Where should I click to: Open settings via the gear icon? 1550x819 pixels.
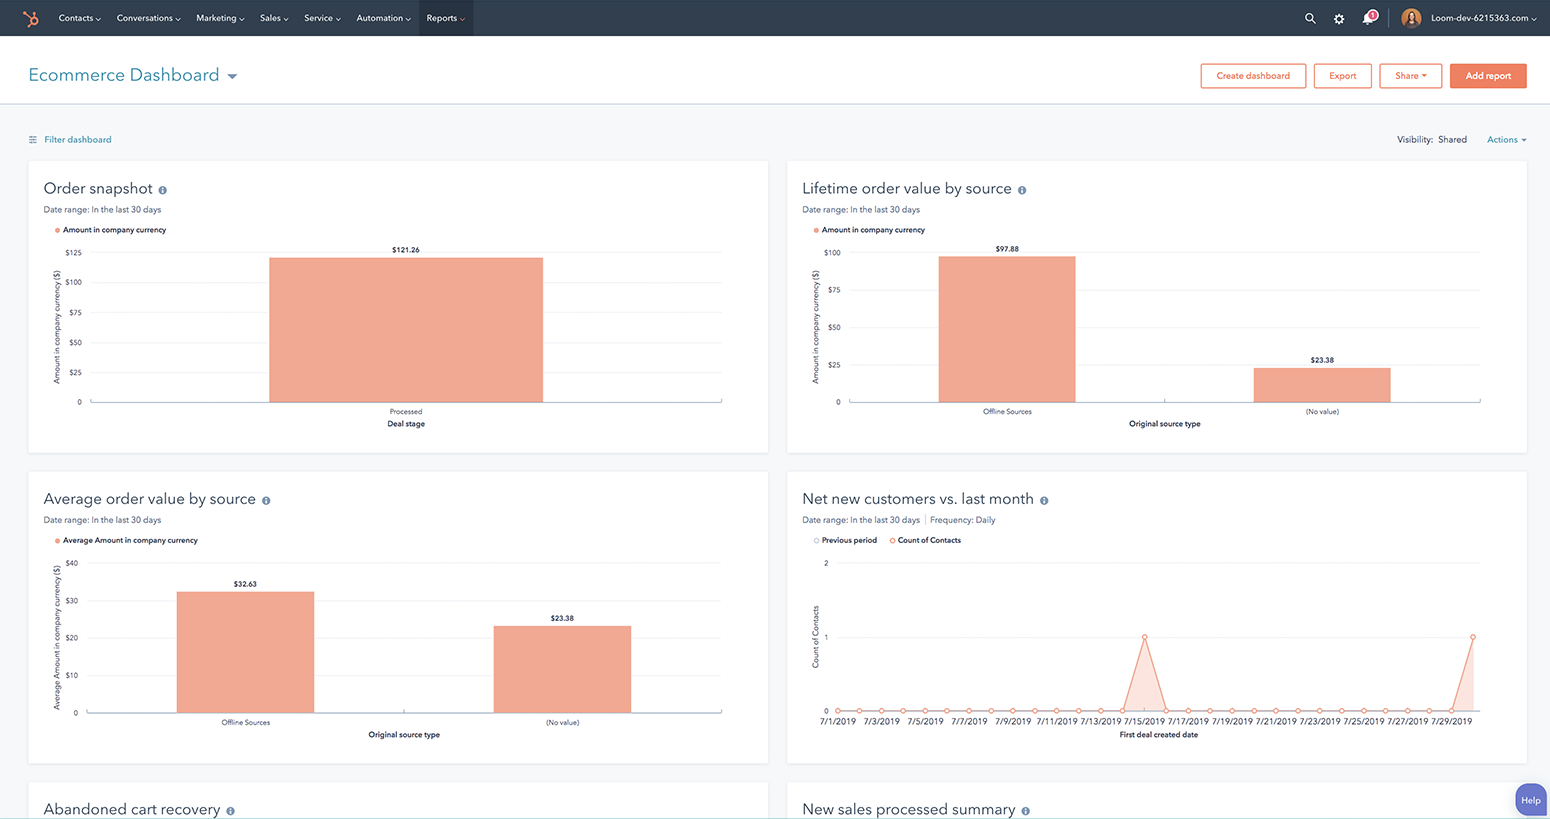coord(1339,18)
